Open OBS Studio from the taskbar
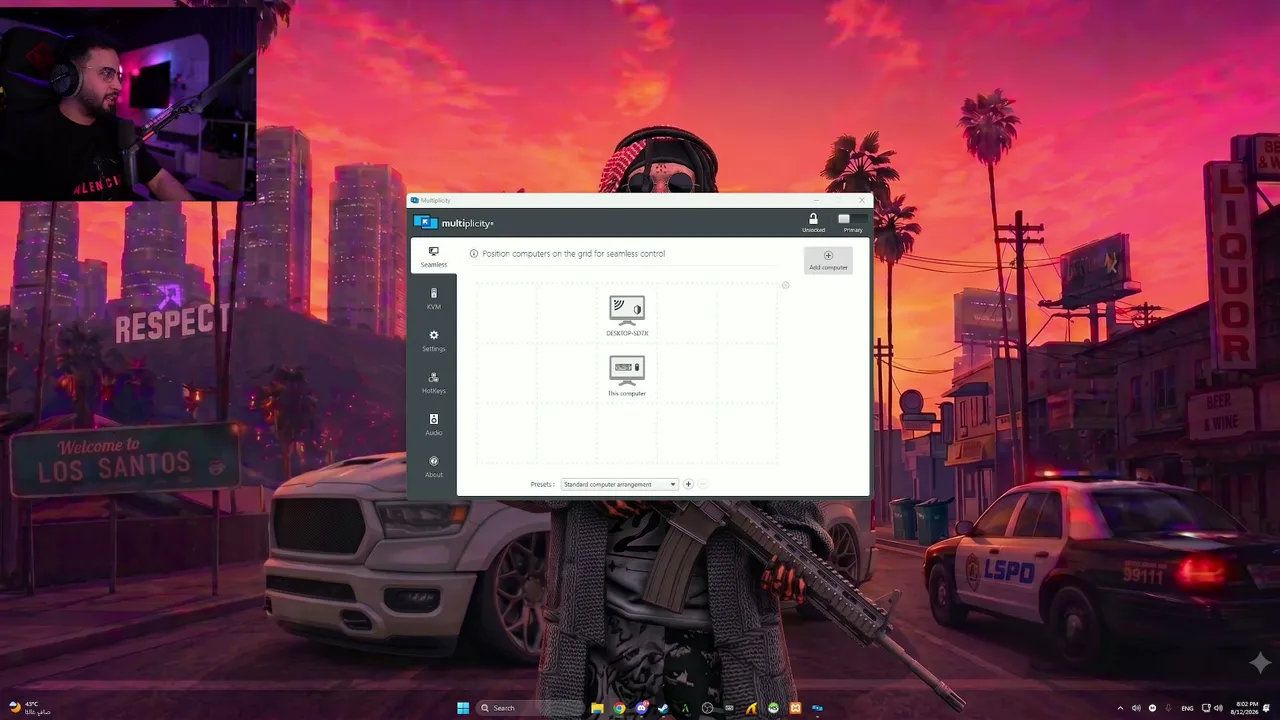Viewport: 1280px width, 720px height. 707,708
